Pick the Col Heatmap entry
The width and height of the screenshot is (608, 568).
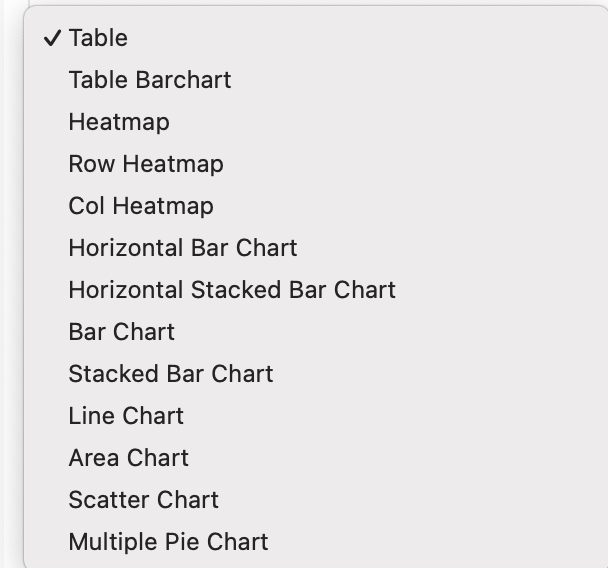(141, 206)
